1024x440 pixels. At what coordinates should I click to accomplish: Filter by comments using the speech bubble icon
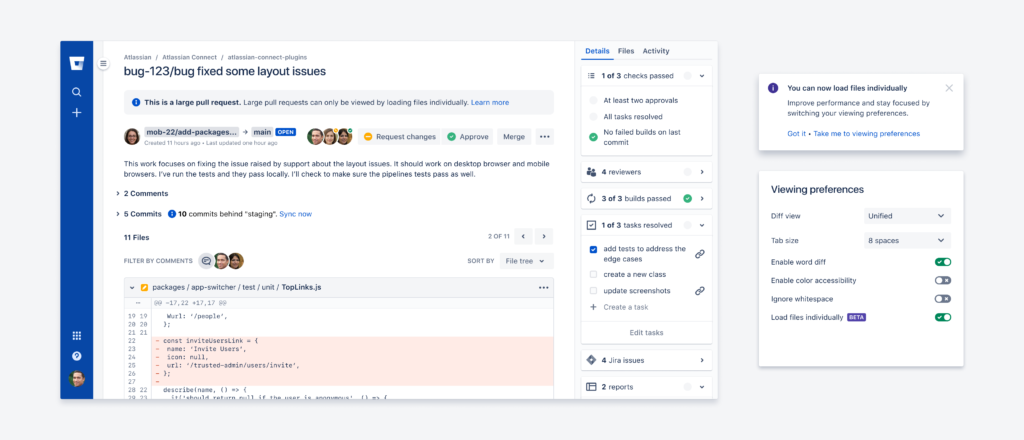[206, 260]
